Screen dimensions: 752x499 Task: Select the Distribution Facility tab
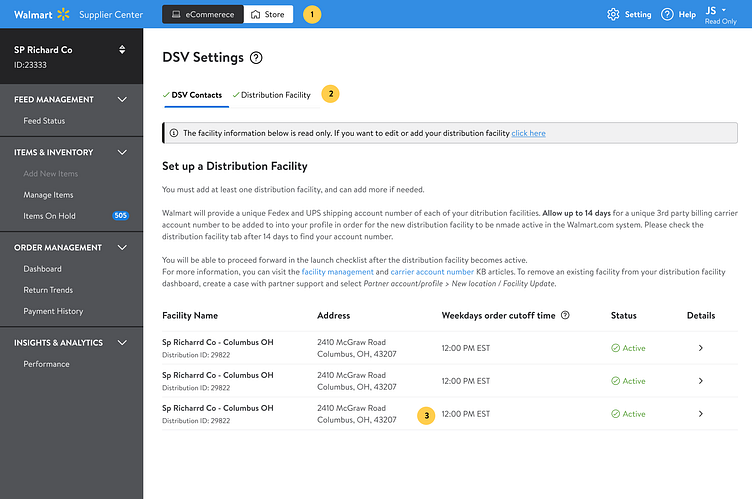coord(272,95)
